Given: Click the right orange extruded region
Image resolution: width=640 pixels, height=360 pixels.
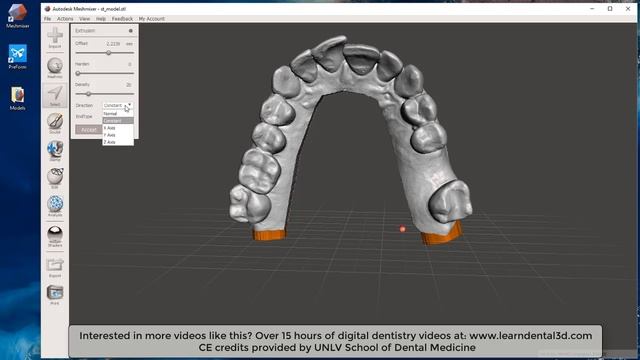Looking at the screenshot, I should coord(442,235).
